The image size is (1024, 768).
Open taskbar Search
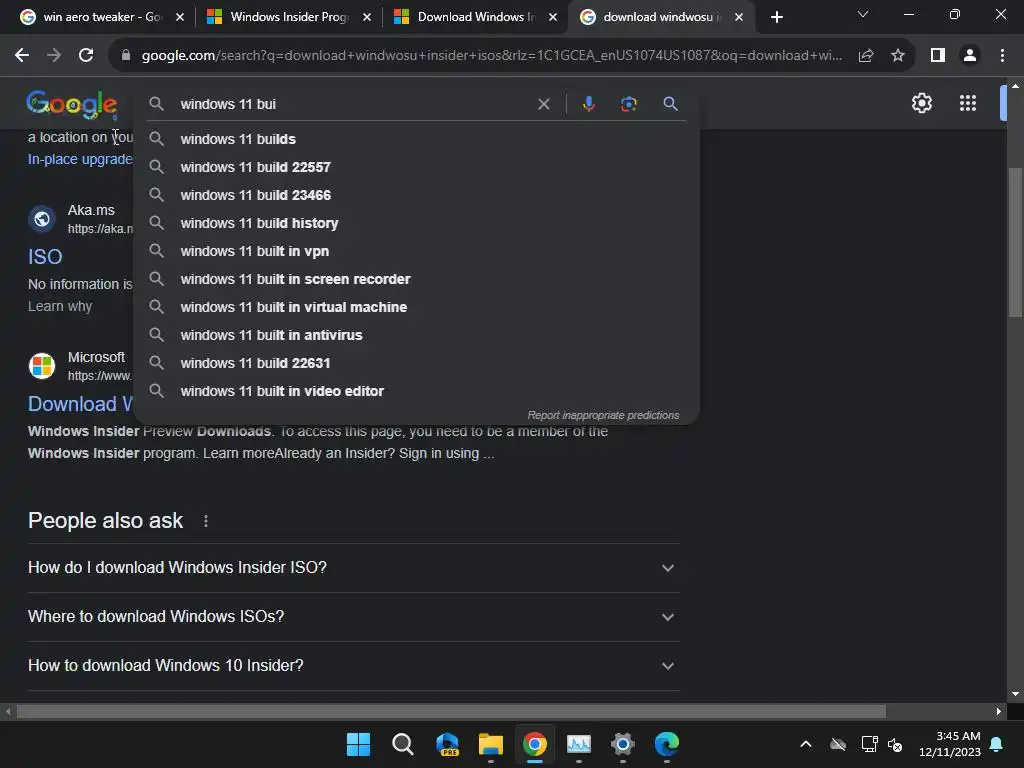[x=402, y=744]
